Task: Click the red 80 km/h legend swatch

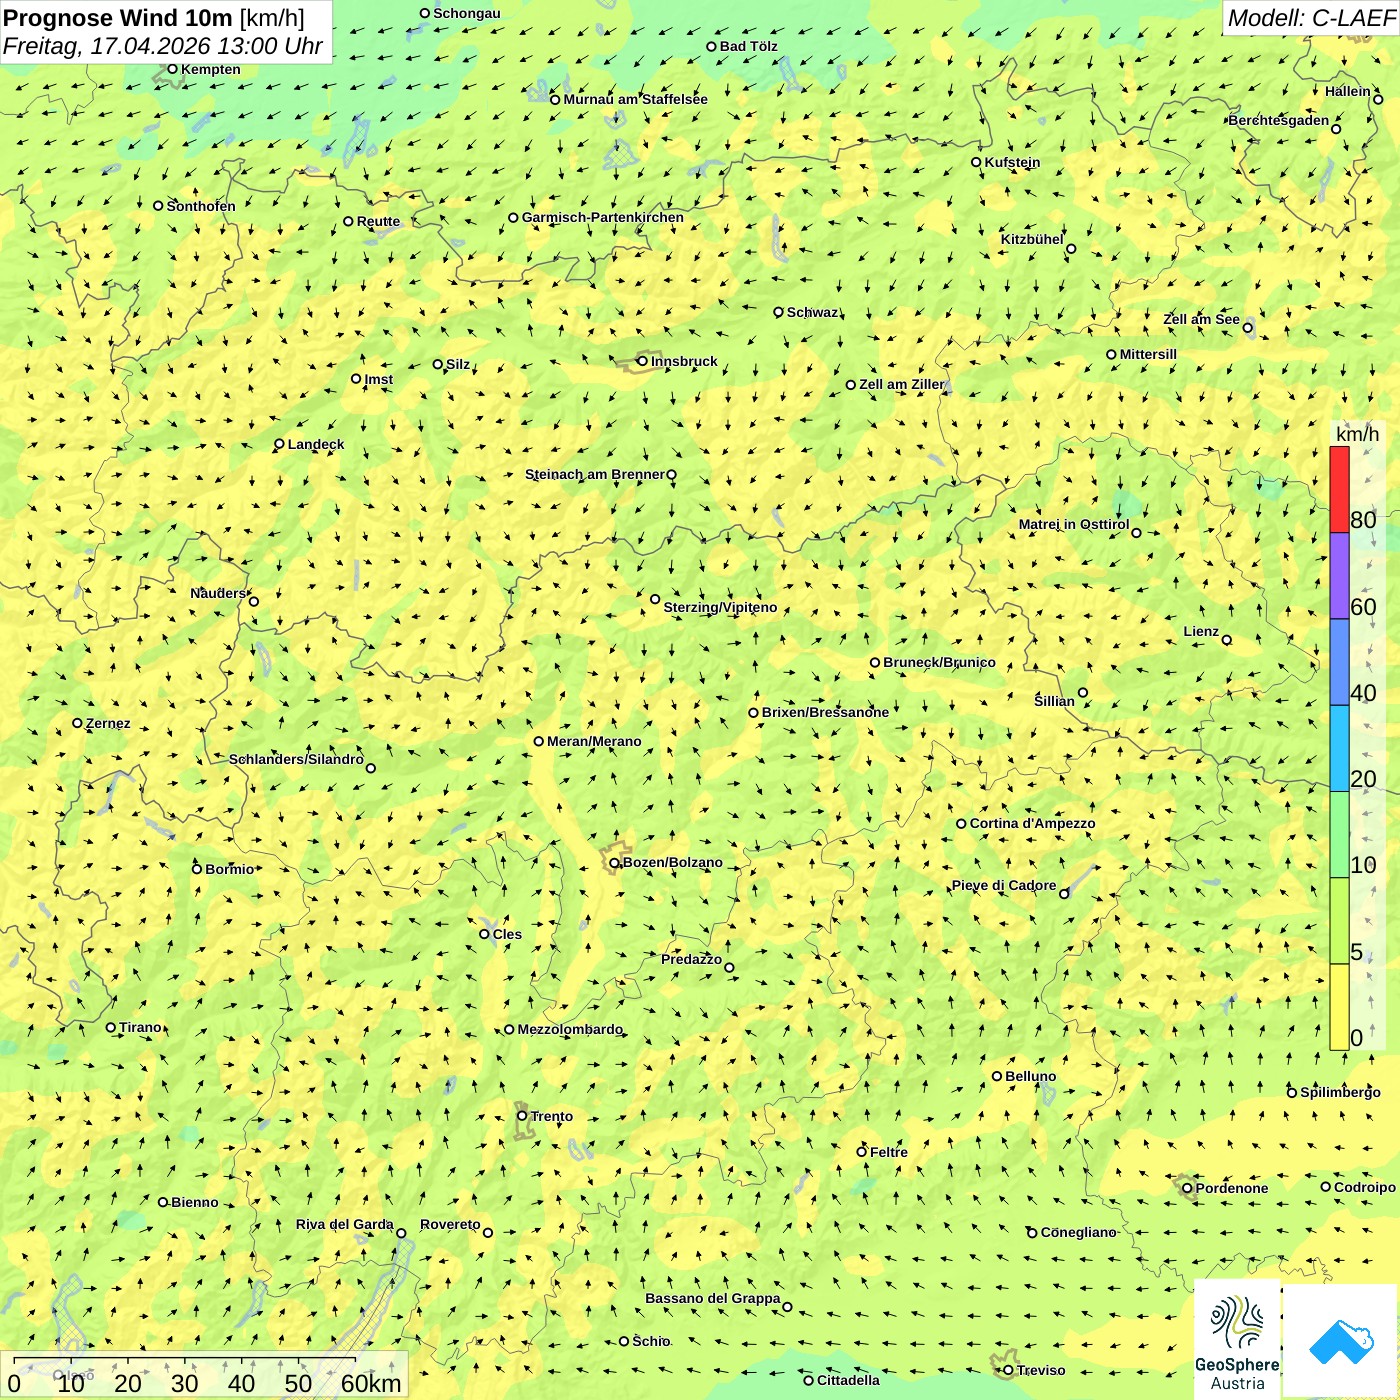Action: click(1339, 489)
